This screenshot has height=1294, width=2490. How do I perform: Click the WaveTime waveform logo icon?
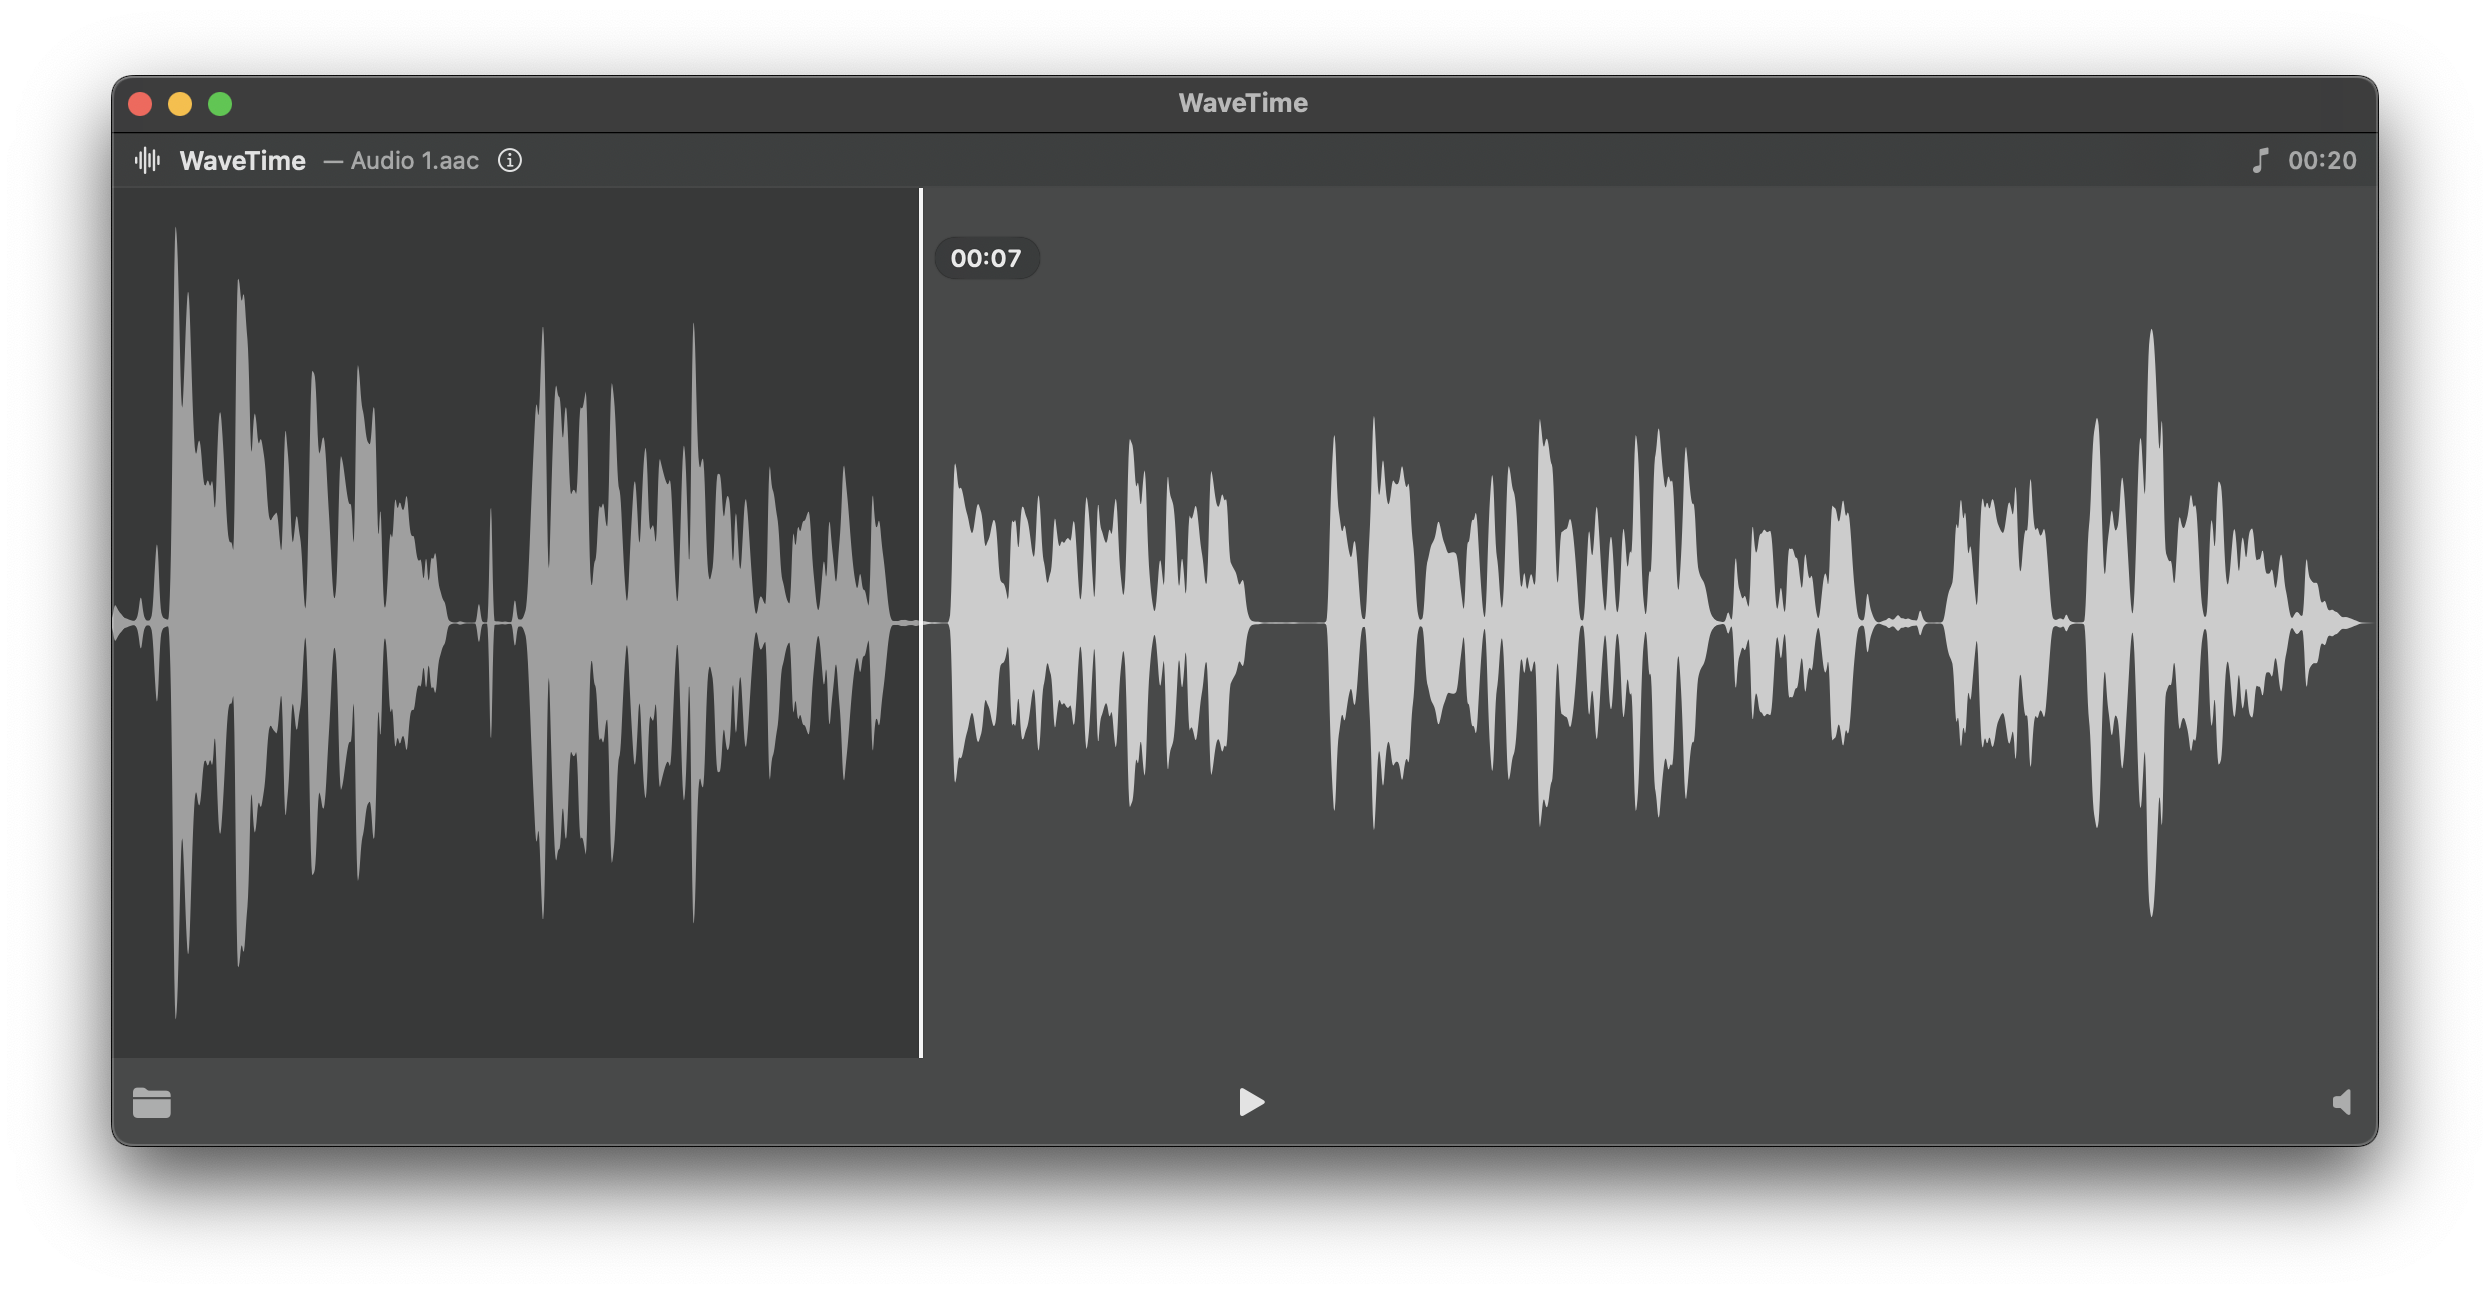click(x=147, y=160)
